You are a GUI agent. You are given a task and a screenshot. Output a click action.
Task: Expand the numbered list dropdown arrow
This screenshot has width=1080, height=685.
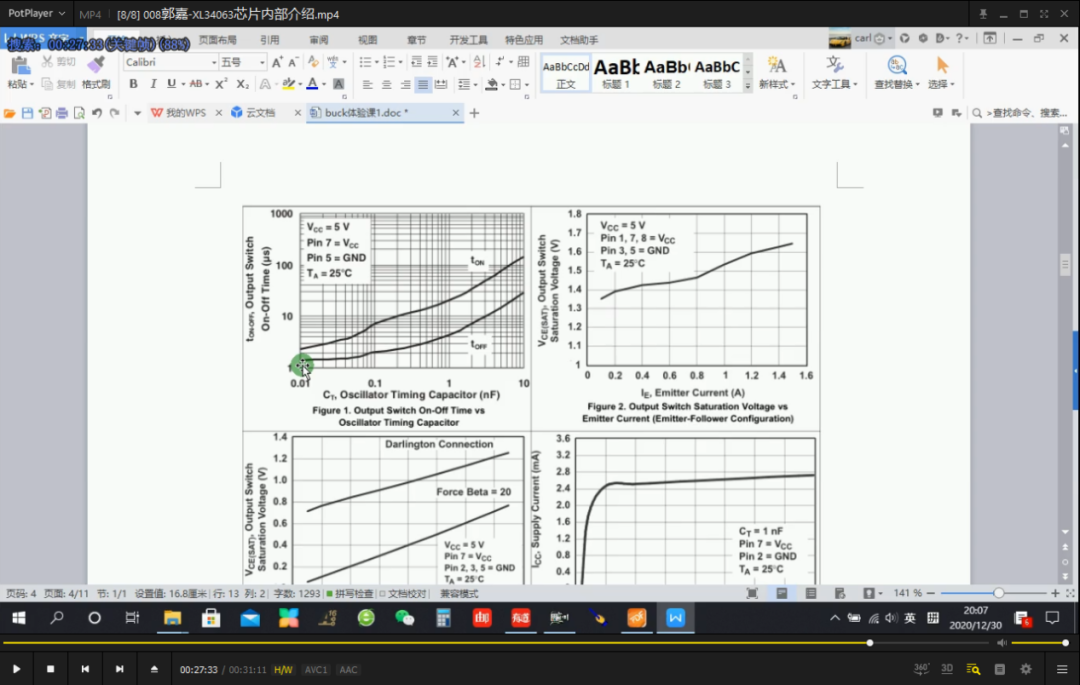click(x=400, y=63)
